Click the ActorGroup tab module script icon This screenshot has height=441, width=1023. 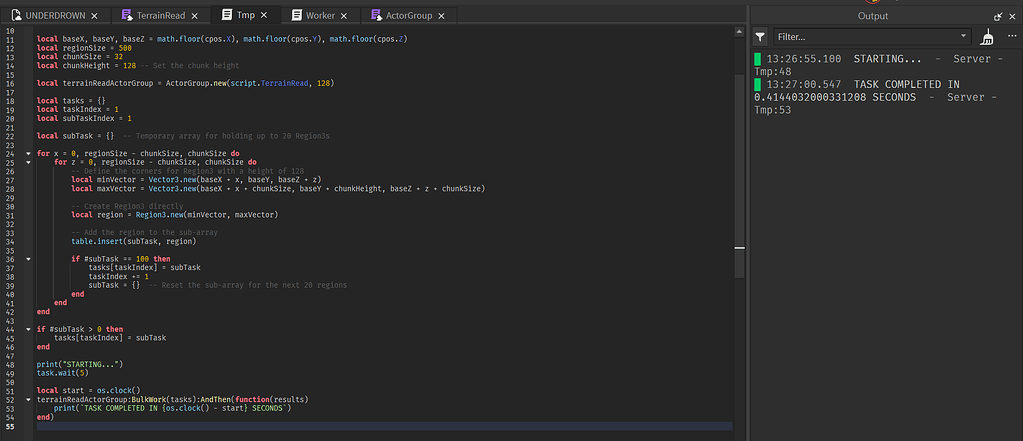coord(376,16)
